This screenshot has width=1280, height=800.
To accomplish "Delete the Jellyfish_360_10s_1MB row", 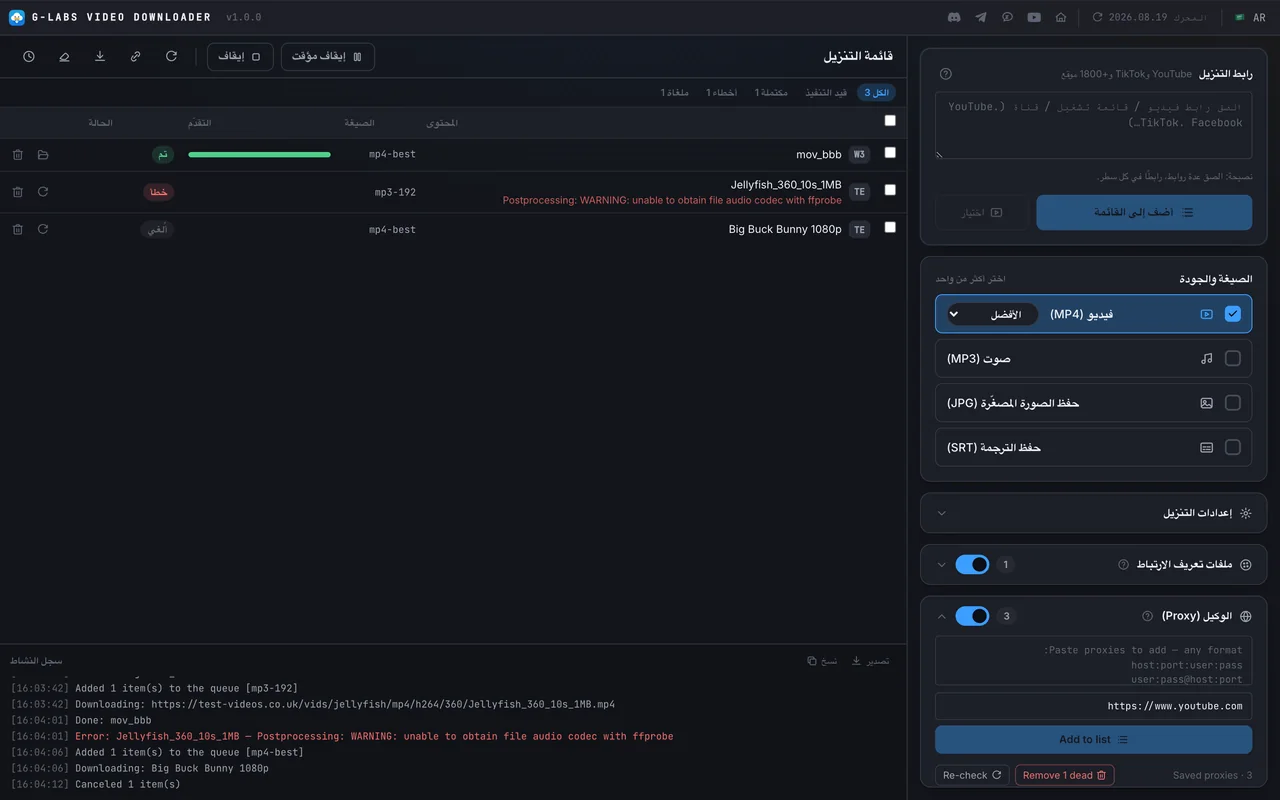I will (x=18, y=192).
